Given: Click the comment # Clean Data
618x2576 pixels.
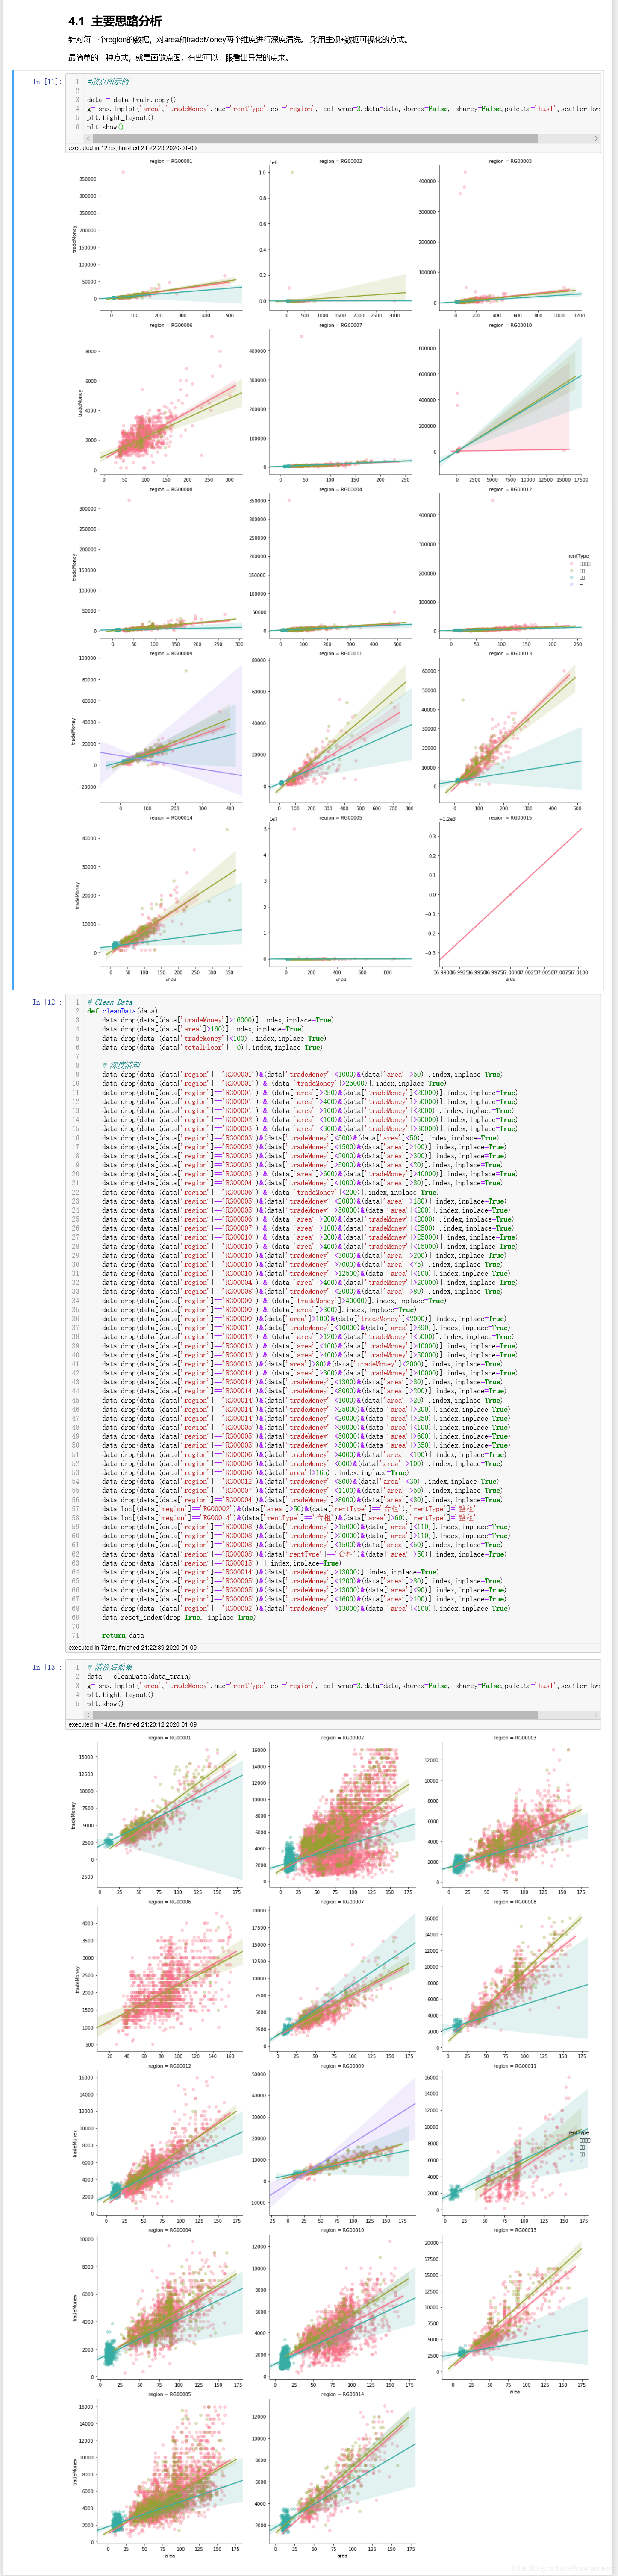Looking at the screenshot, I should [x=109, y=1001].
